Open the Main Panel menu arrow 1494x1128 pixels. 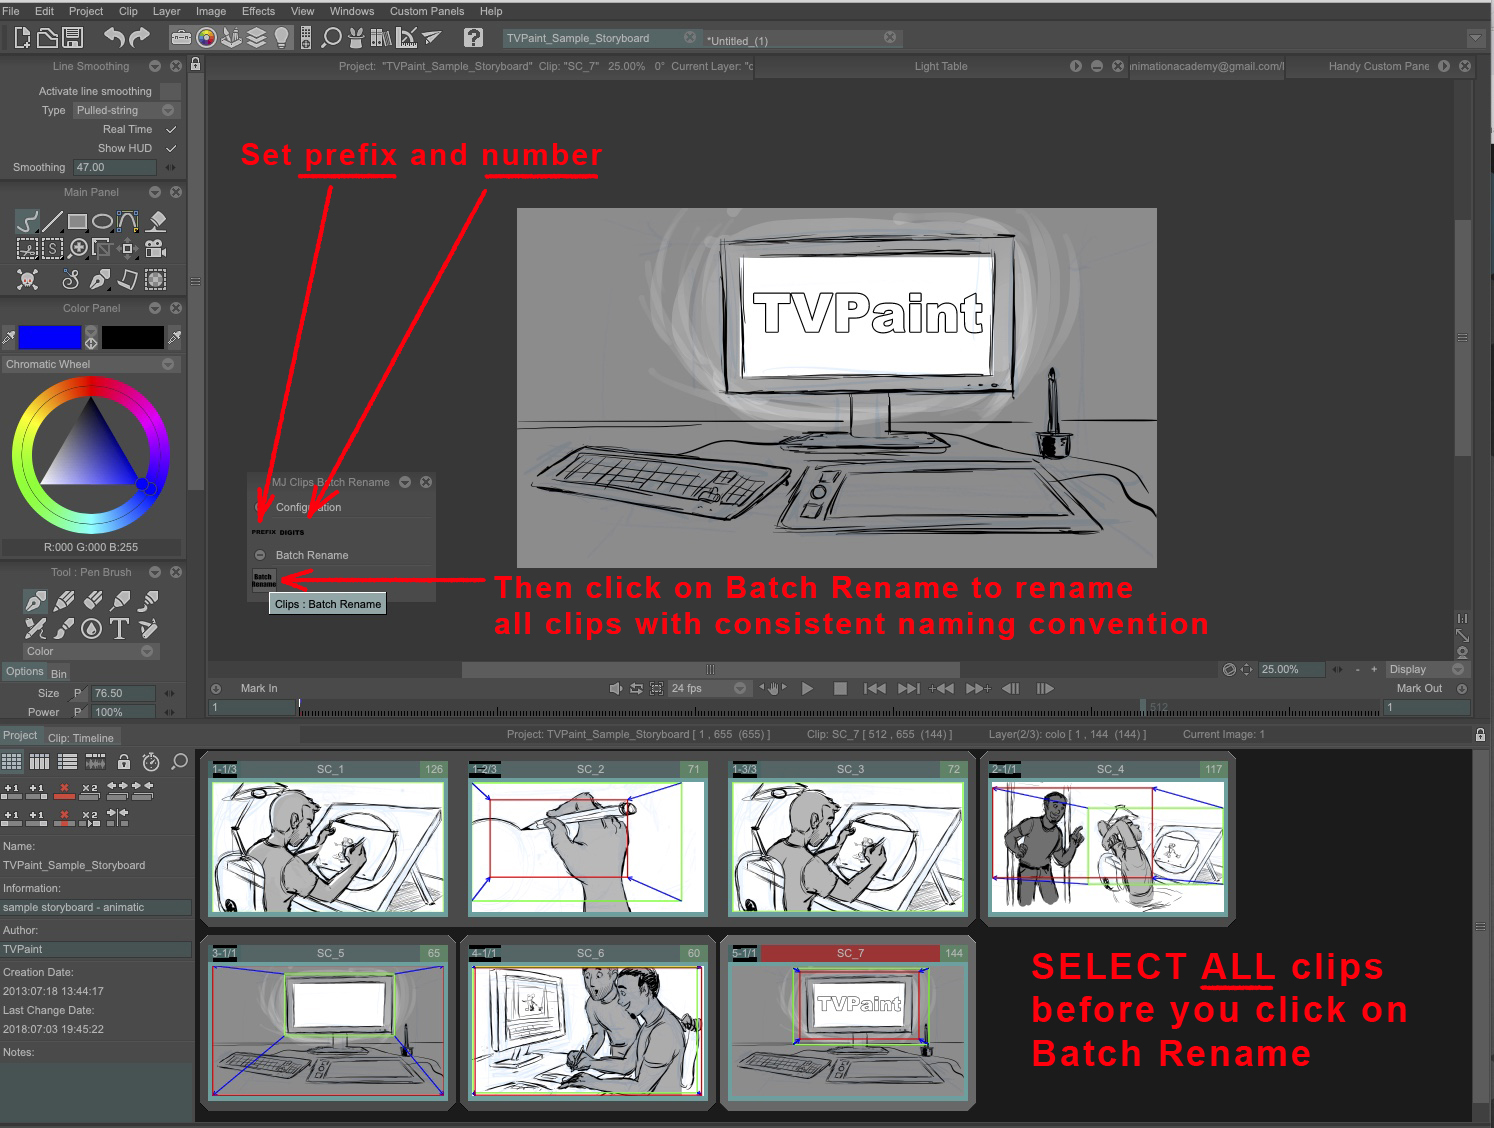pyautogui.click(x=155, y=192)
